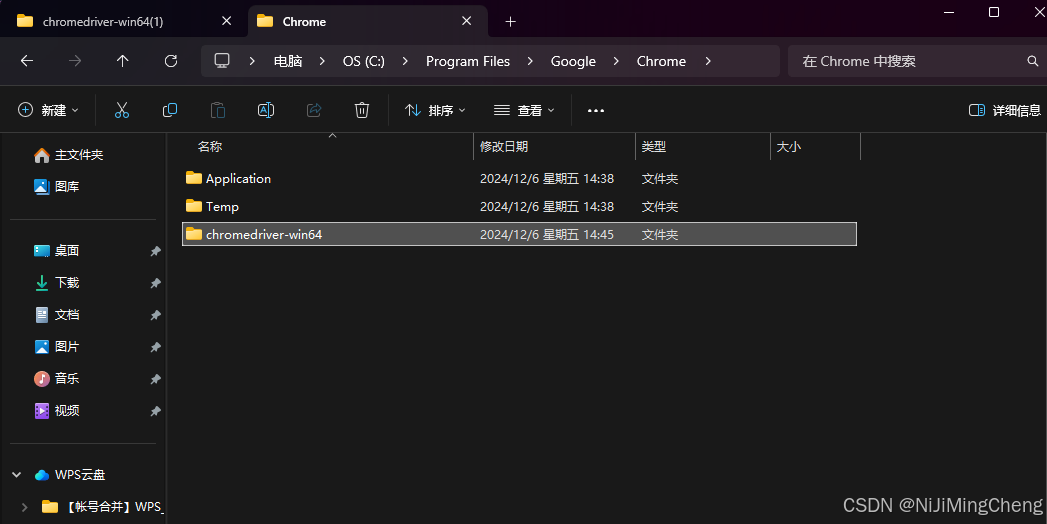The image size is (1047, 524).
Task: Click the Paste clipboard icon
Action: tap(218, 110)
